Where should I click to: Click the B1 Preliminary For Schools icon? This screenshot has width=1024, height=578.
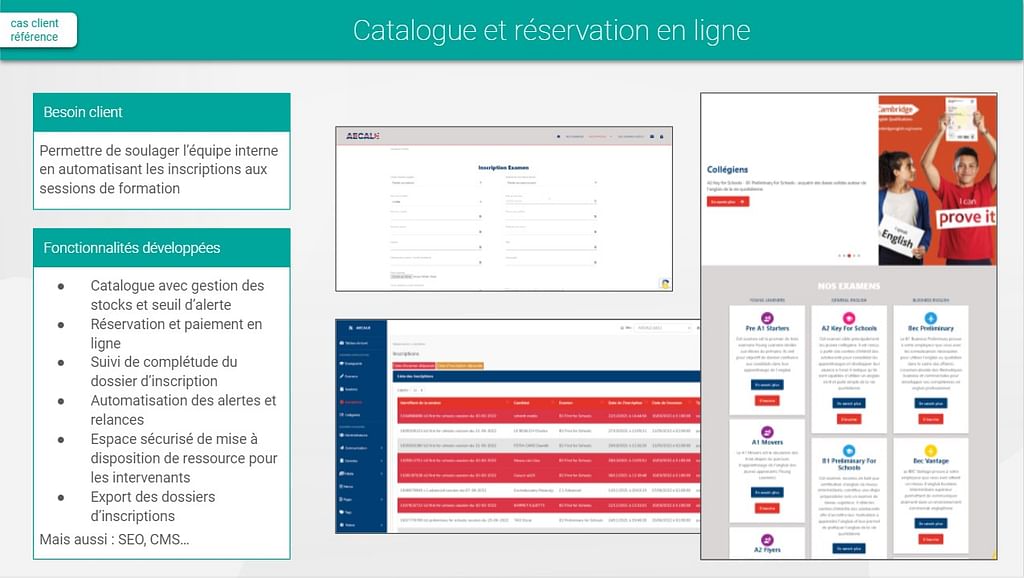[848, 450]
